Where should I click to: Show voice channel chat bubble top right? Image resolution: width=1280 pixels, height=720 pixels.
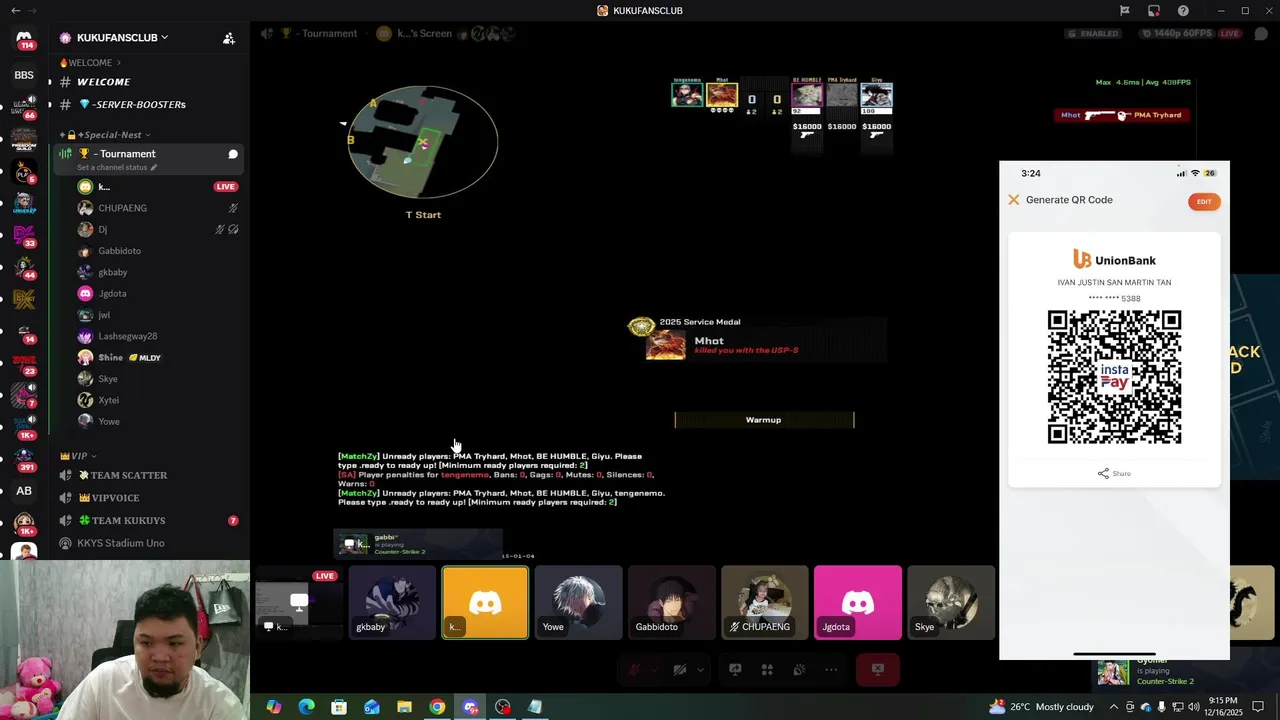click(x=1261, y=33)
